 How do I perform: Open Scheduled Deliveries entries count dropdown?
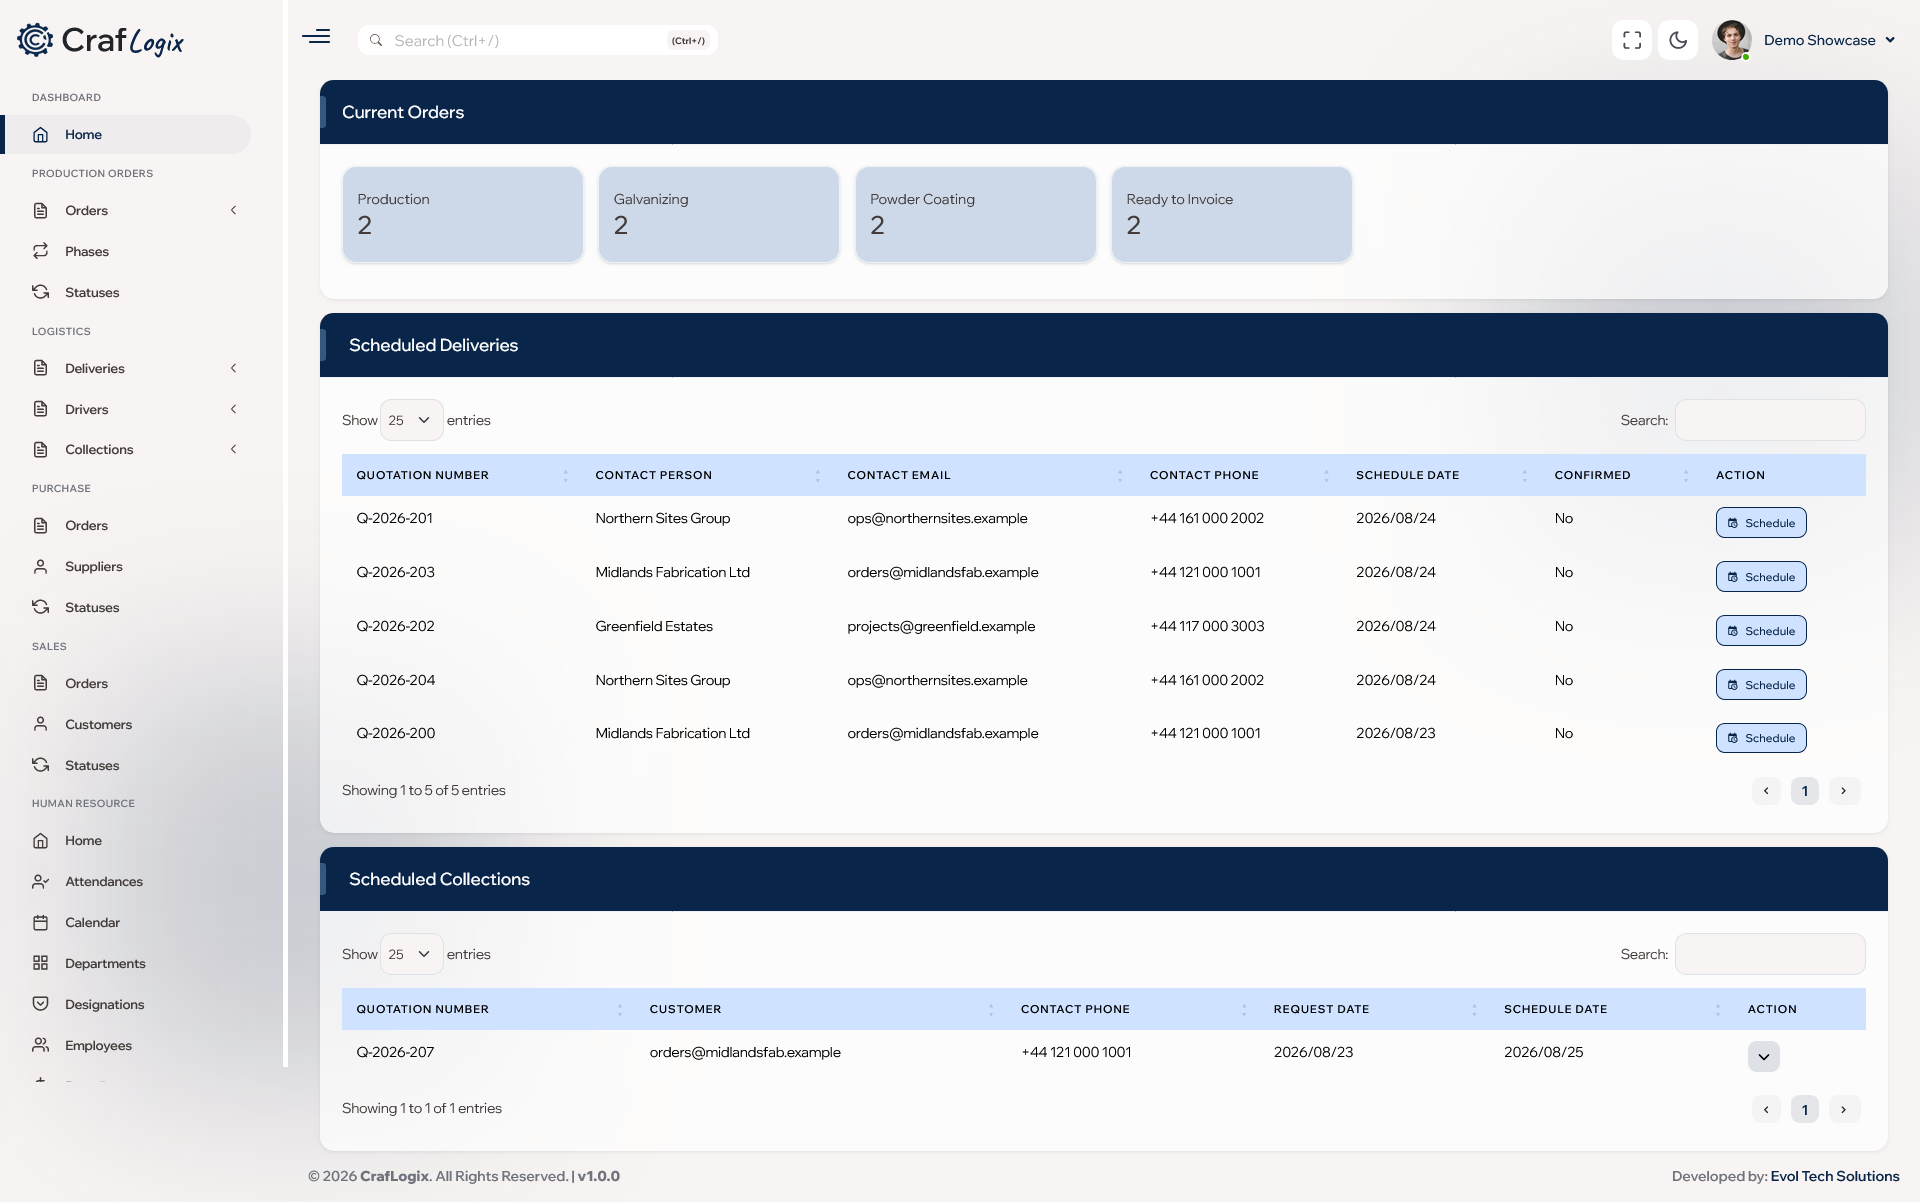pyautogui.click(x=411, y=420)
